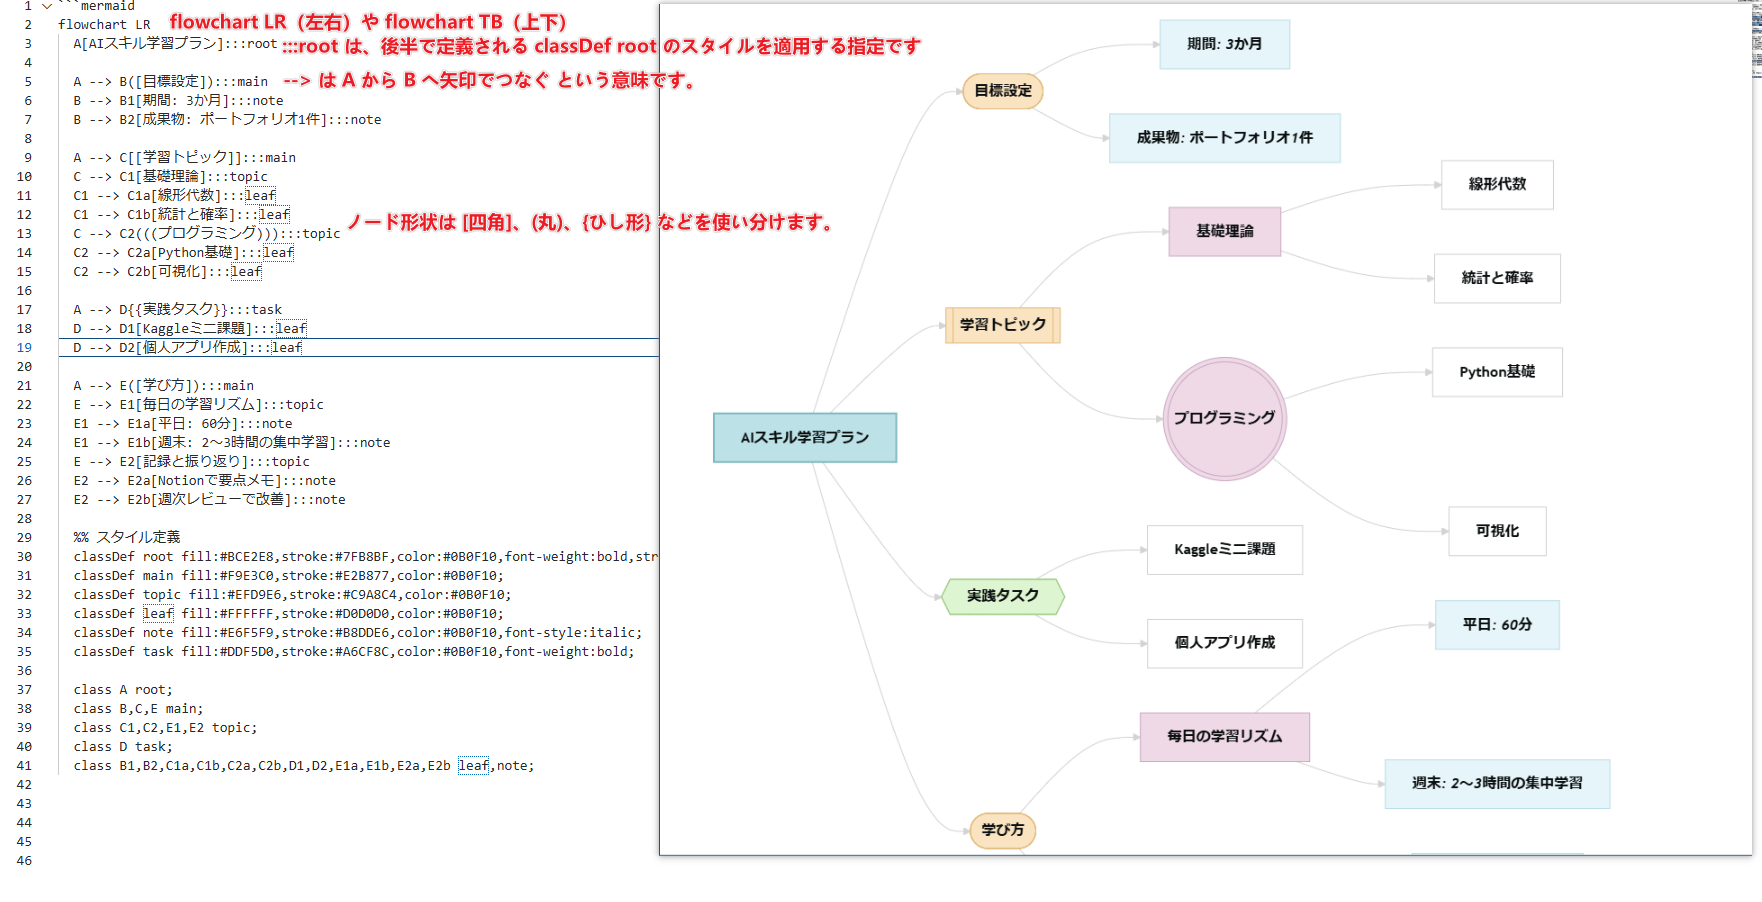Click the 基礎理論 topic node
The image size is (1762, 902).
(1224, 231)
